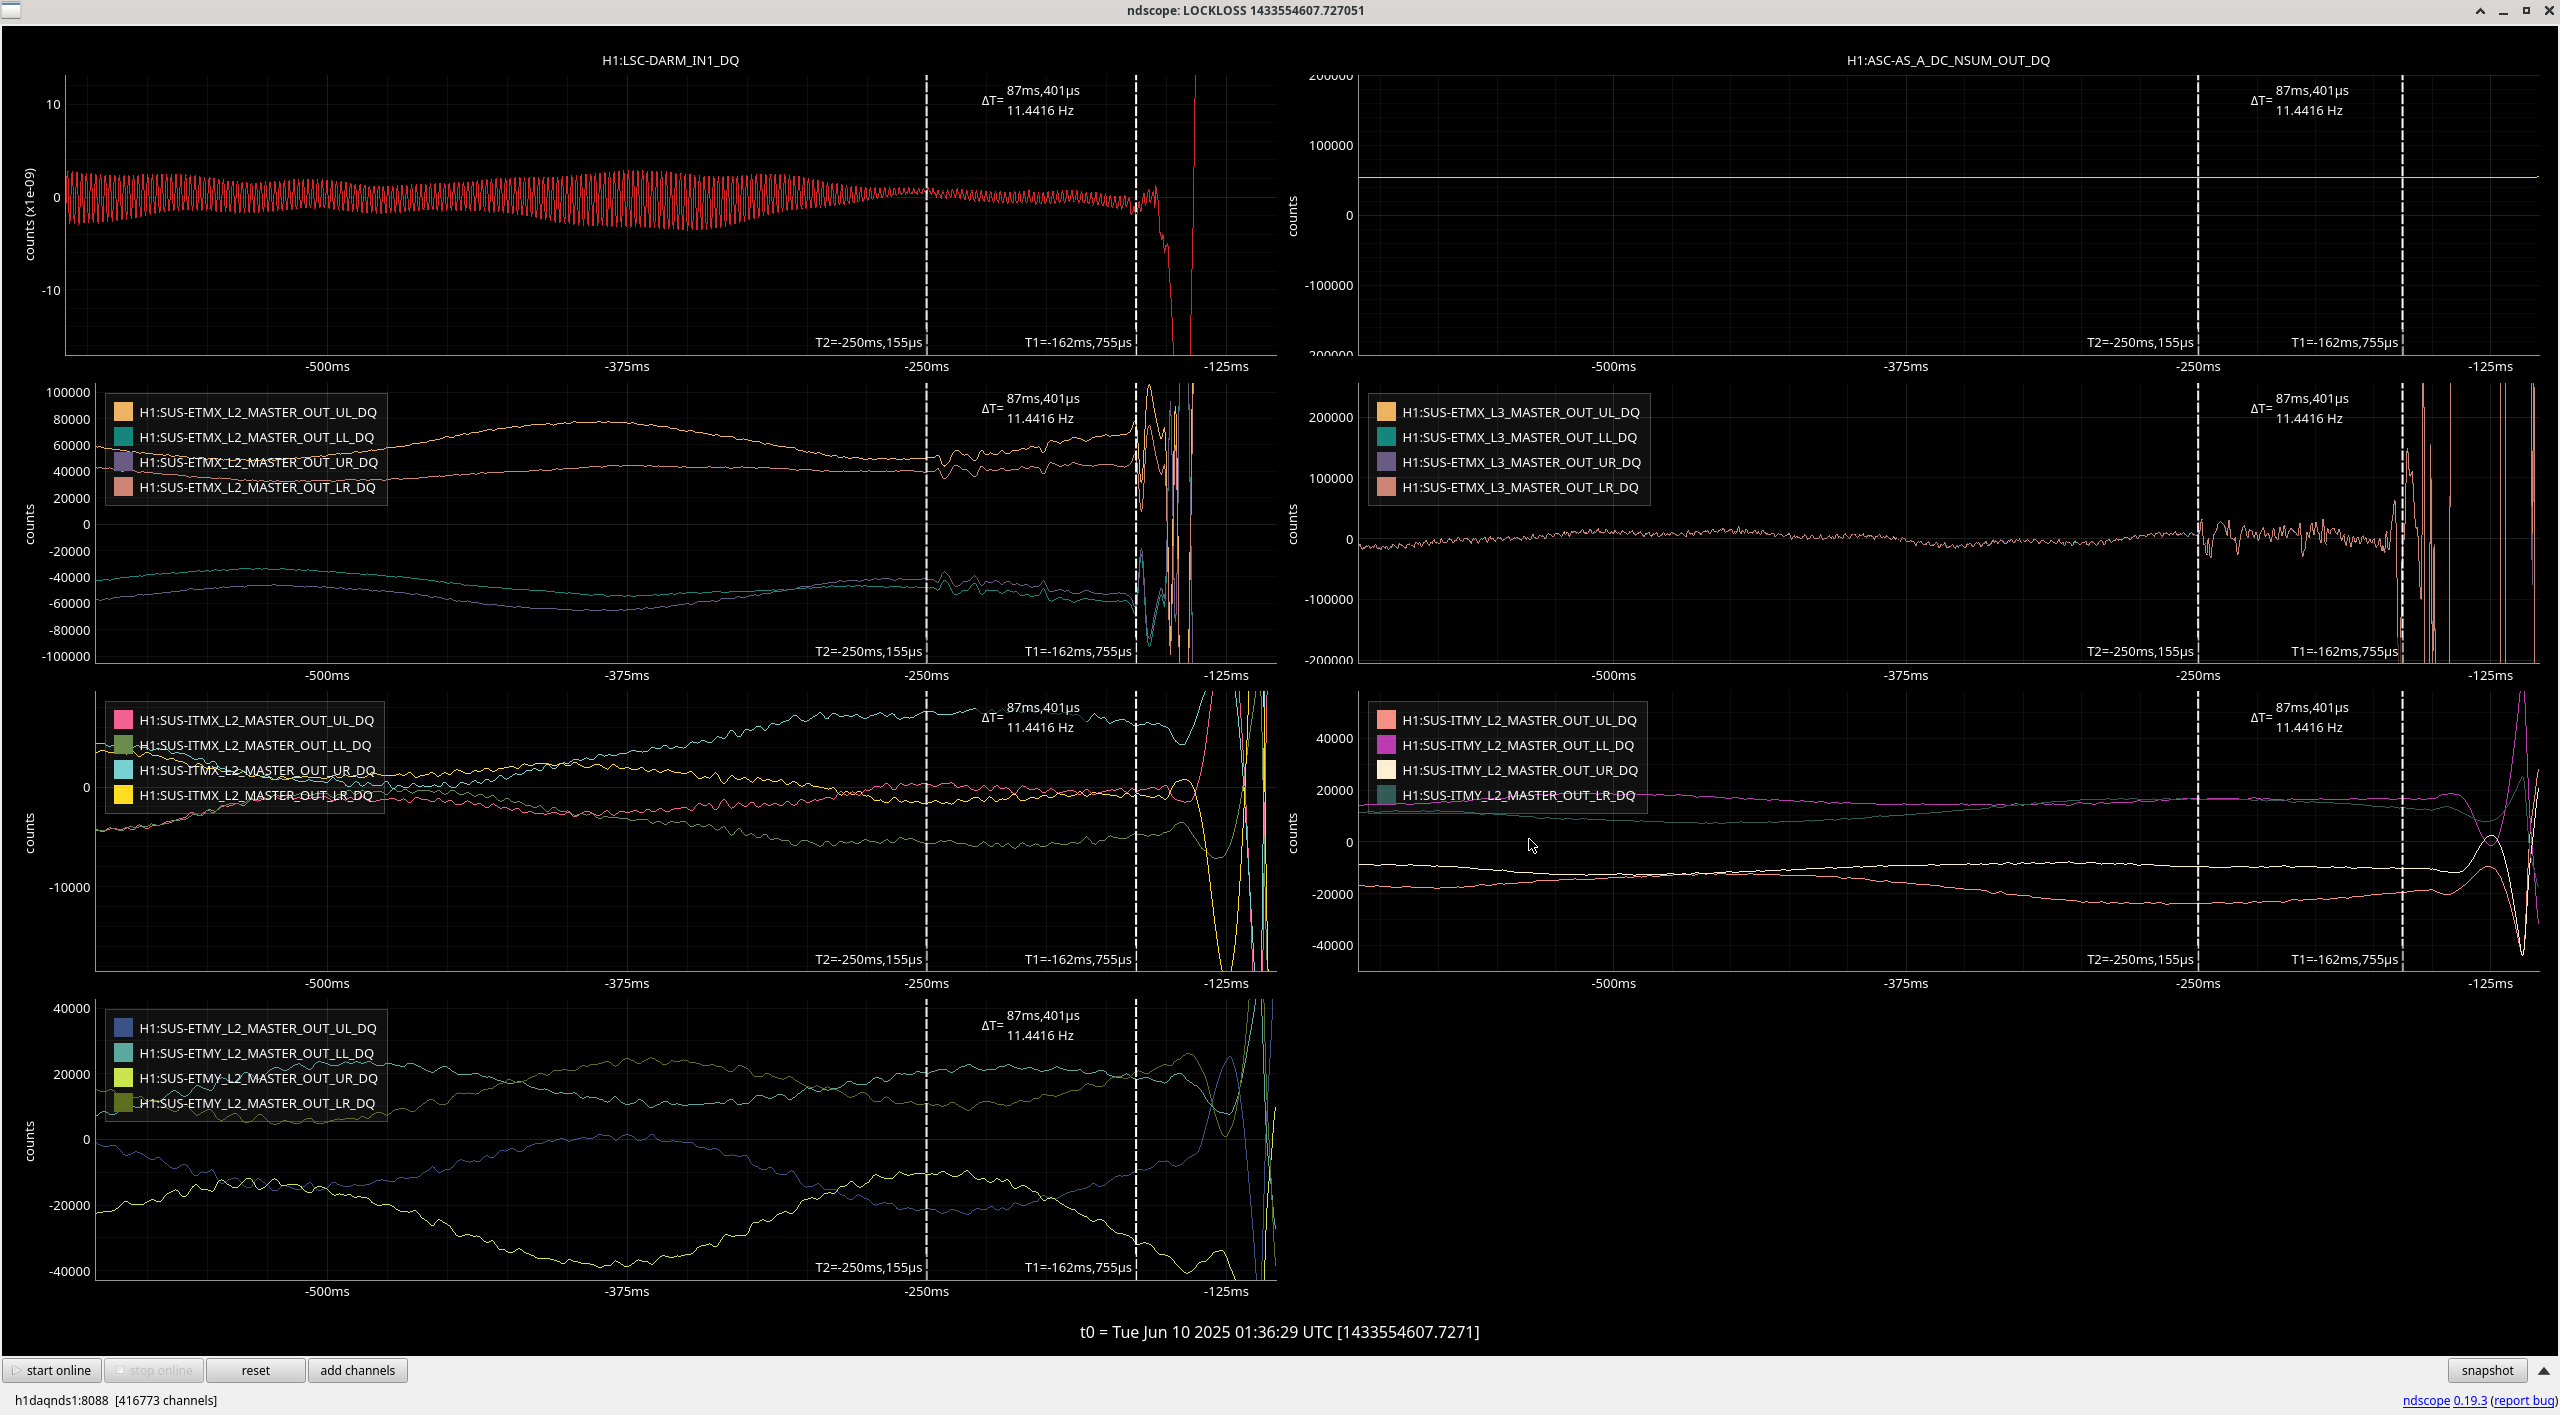Click the t0 timestamp label
2560x1415 pixels.
(1279, 1332)
